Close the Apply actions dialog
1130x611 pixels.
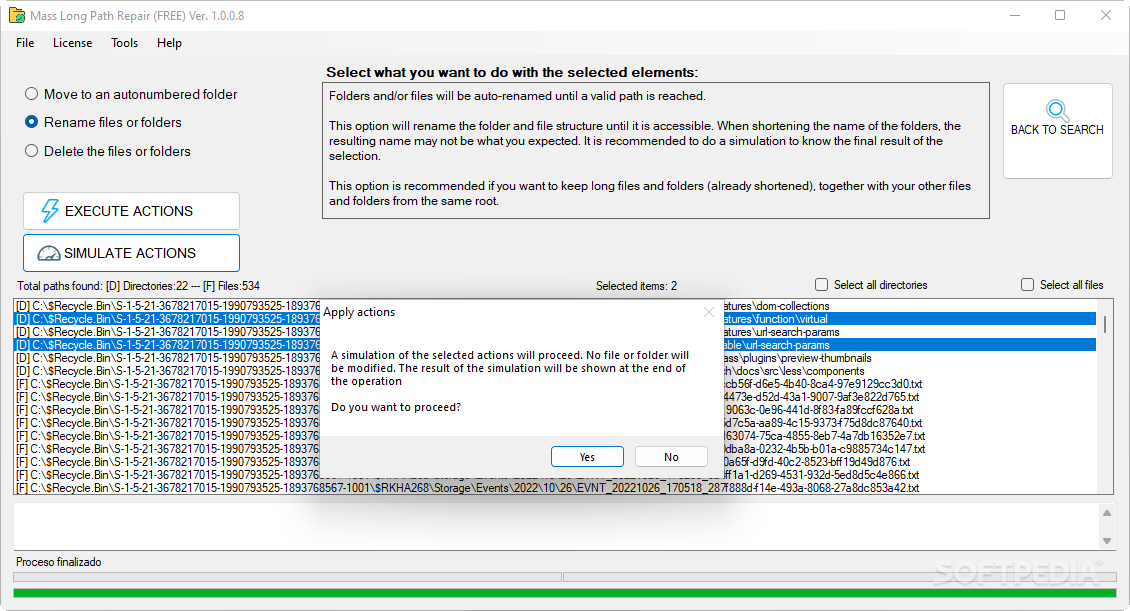709,312
